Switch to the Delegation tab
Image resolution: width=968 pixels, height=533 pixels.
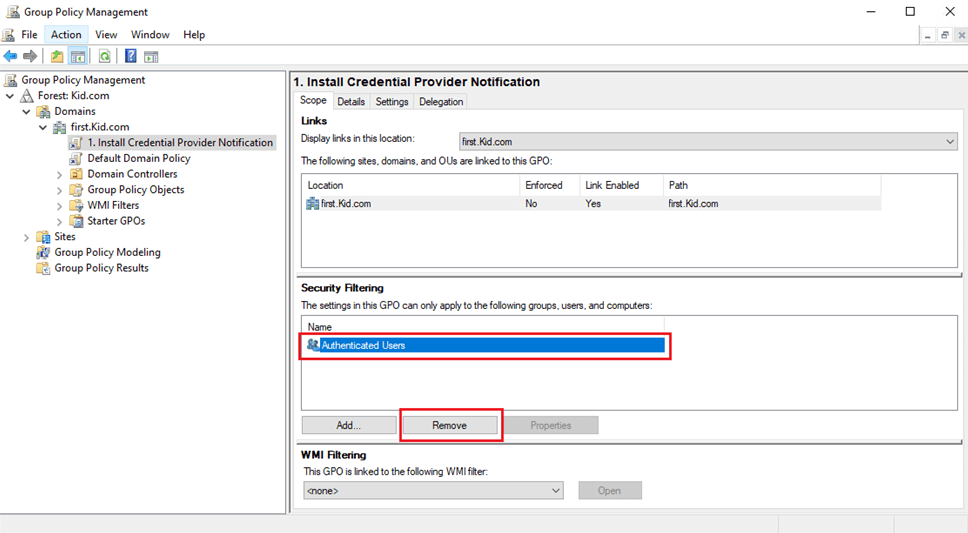441,102
